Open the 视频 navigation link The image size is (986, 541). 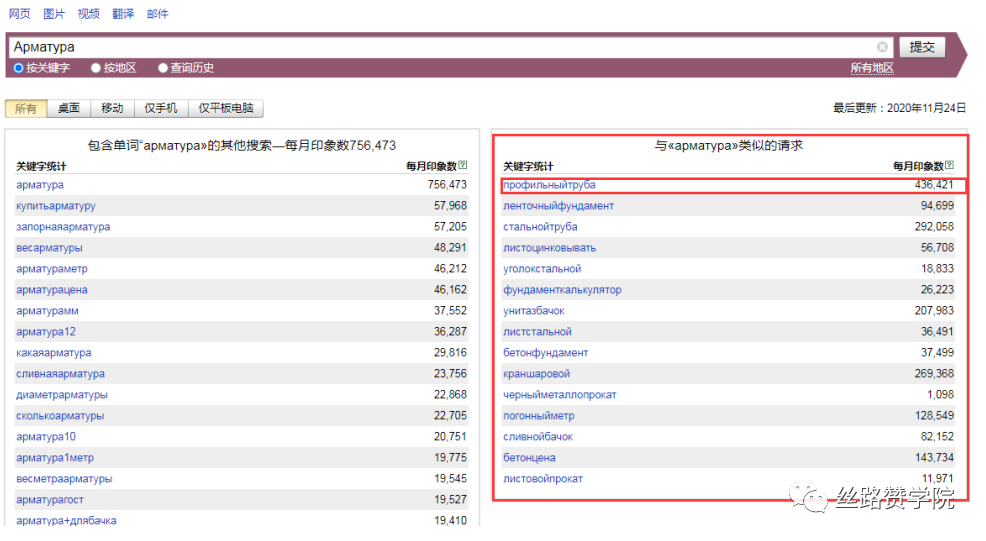89,14
